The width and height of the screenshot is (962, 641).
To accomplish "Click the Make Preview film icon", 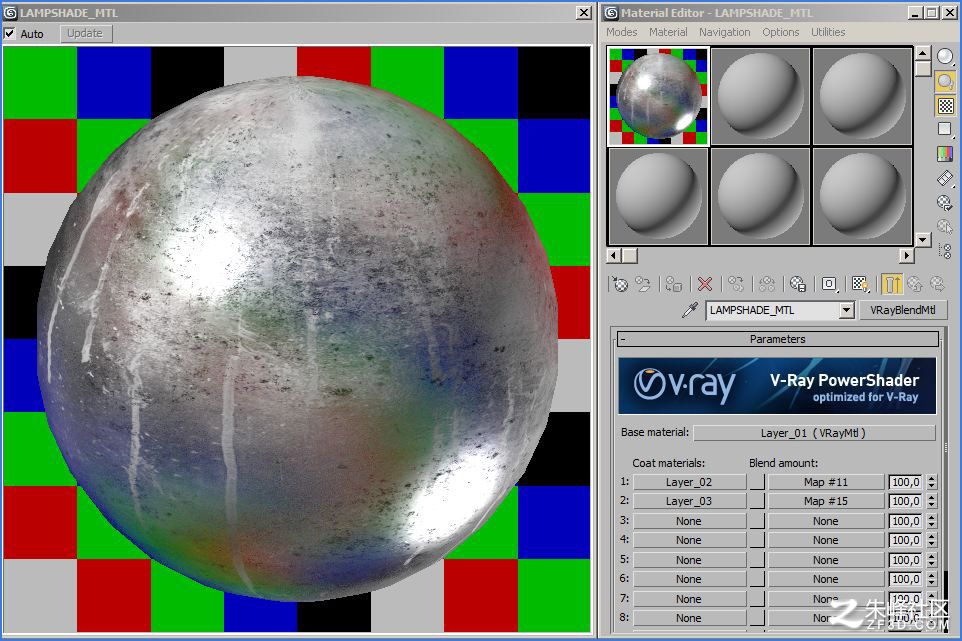I will click(x=945, y=178).
